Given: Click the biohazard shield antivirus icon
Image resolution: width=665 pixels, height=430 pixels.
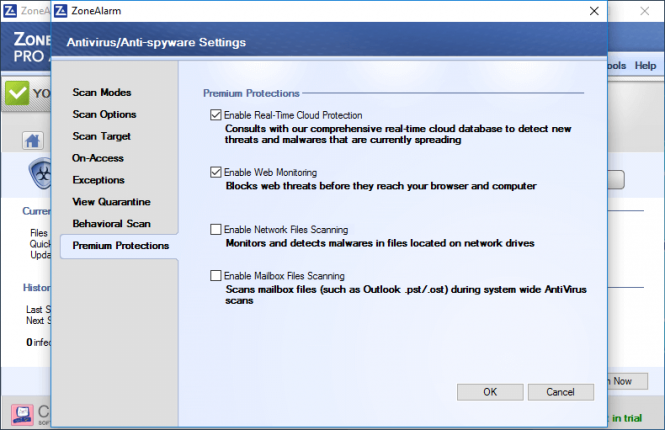Looking at the screenshot, I should [x=41, y=173].
